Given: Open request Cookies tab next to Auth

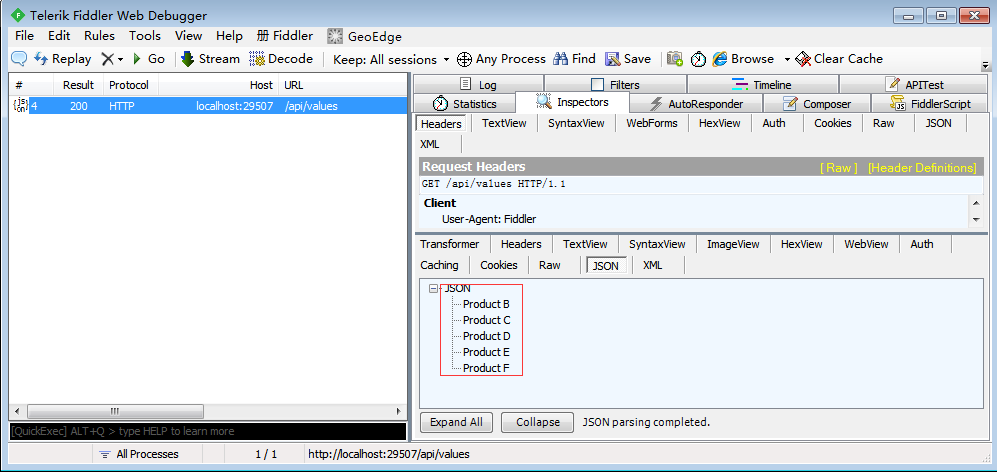Looking at the screenshot, I should (x=832, y=123).
